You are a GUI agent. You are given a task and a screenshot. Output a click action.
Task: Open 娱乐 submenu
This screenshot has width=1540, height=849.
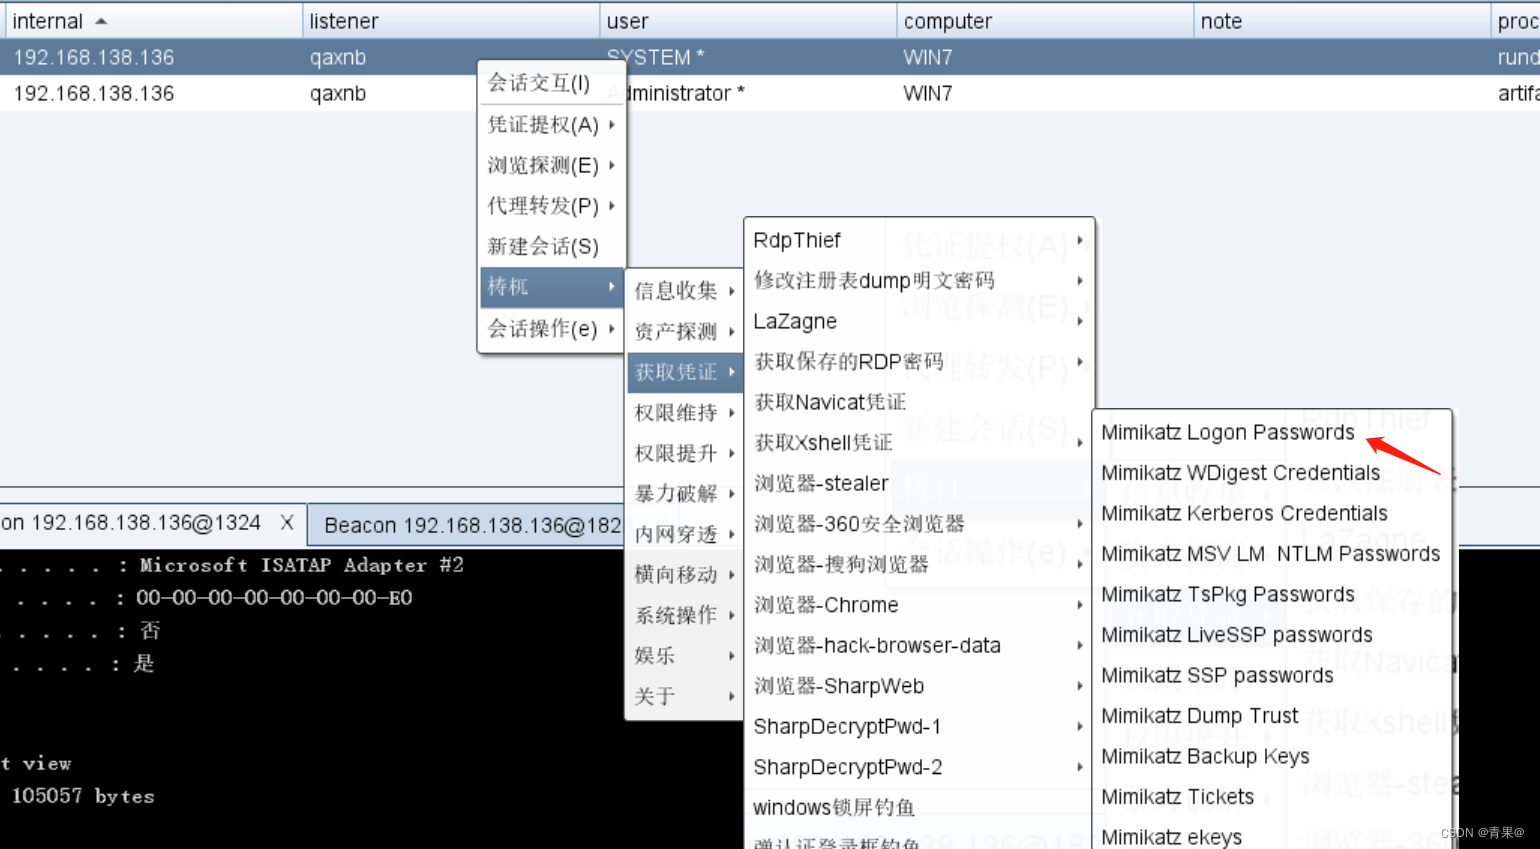click(684, 655)
